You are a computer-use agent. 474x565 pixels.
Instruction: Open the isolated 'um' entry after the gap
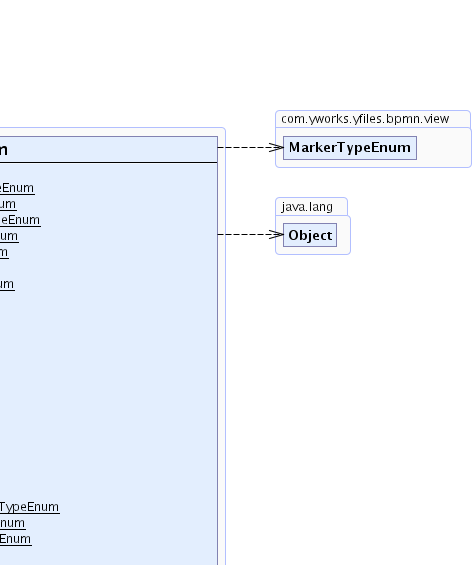7,284
